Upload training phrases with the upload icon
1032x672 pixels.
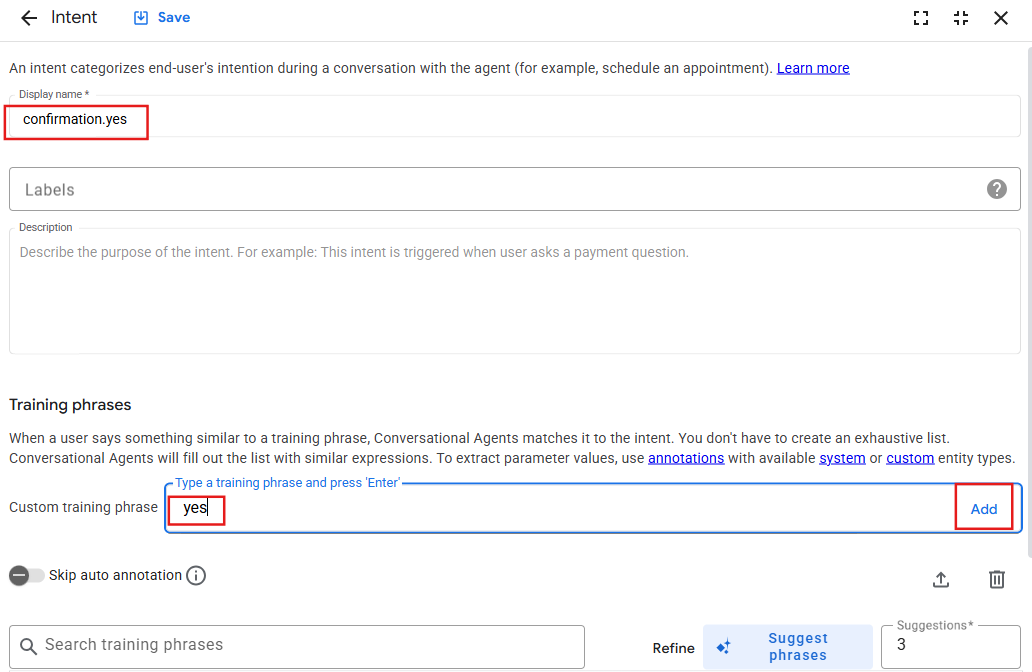click(941, 579)
